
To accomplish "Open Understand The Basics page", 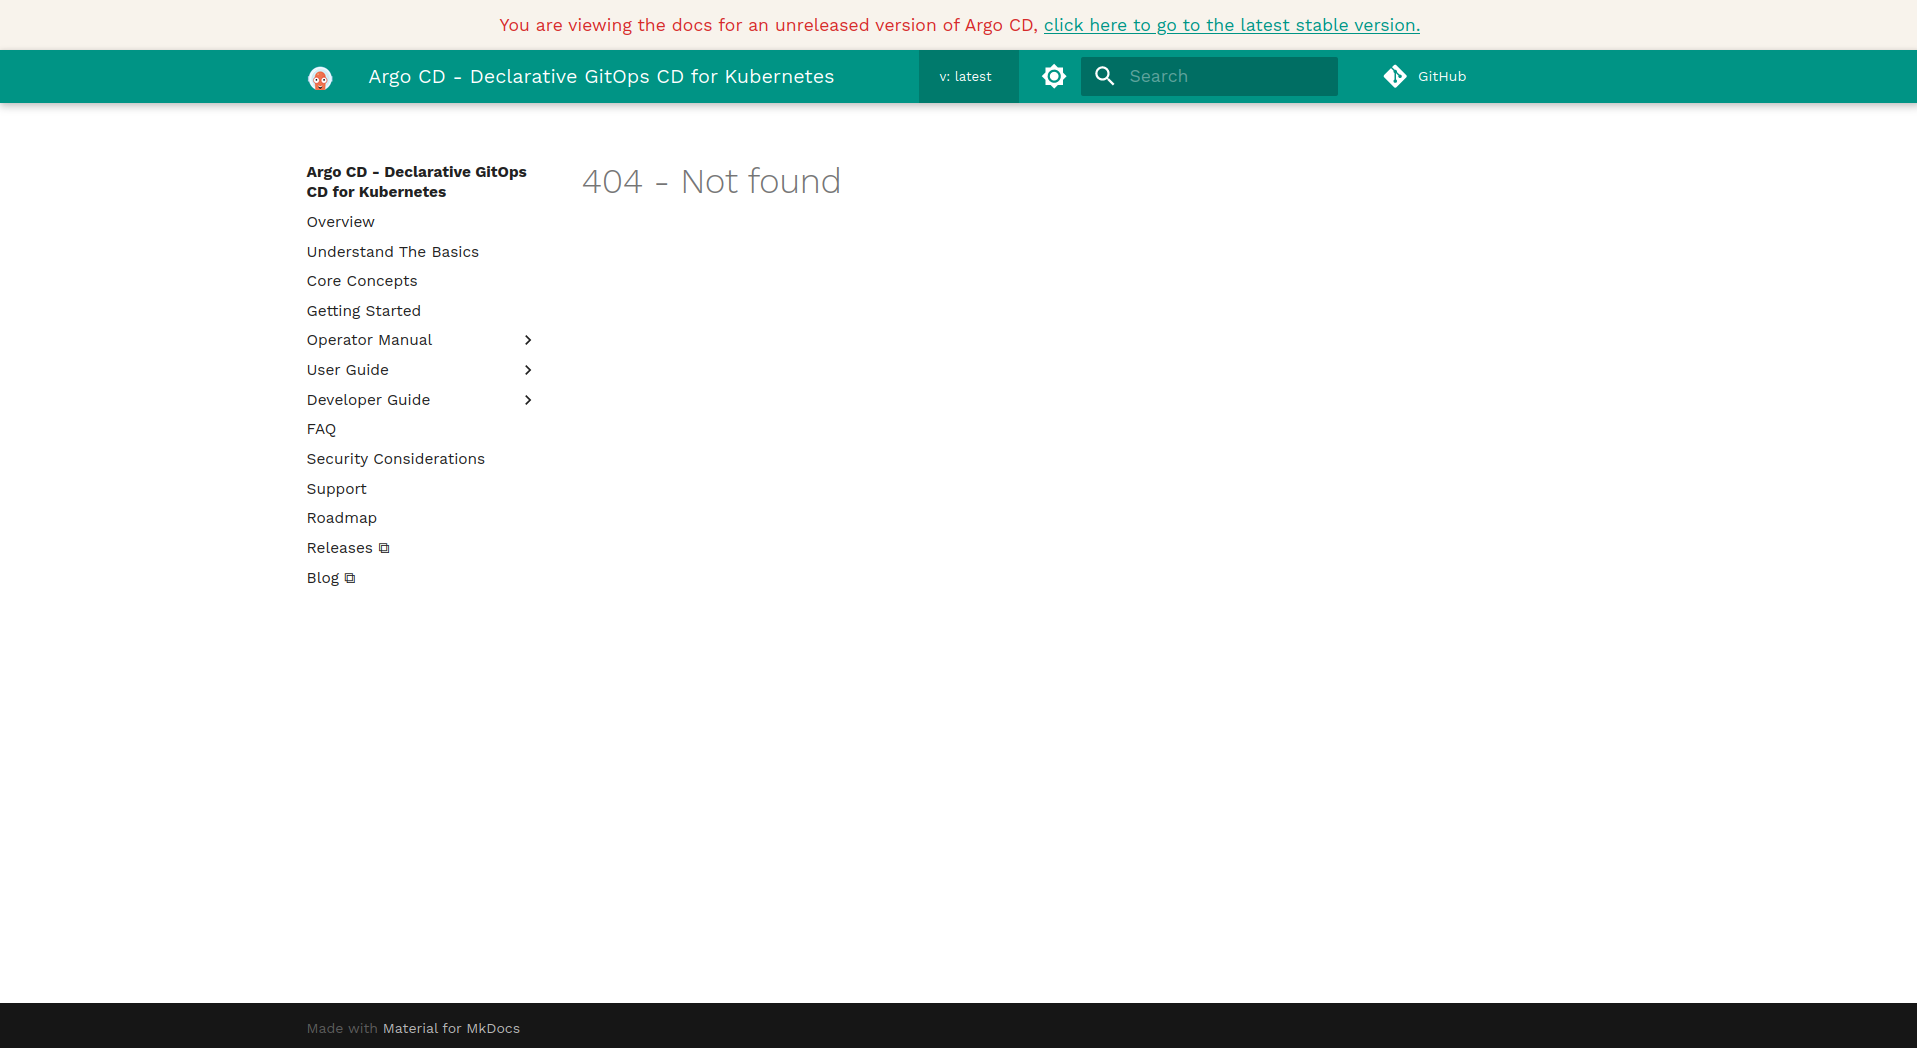I will pyautogui.click(x=392, y=252).
